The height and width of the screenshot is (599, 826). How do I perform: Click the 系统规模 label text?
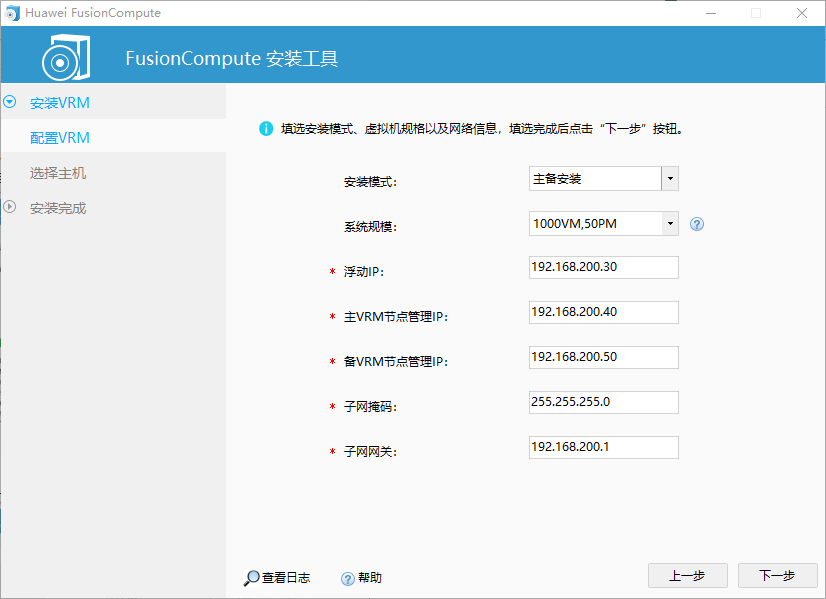[370, 227]
